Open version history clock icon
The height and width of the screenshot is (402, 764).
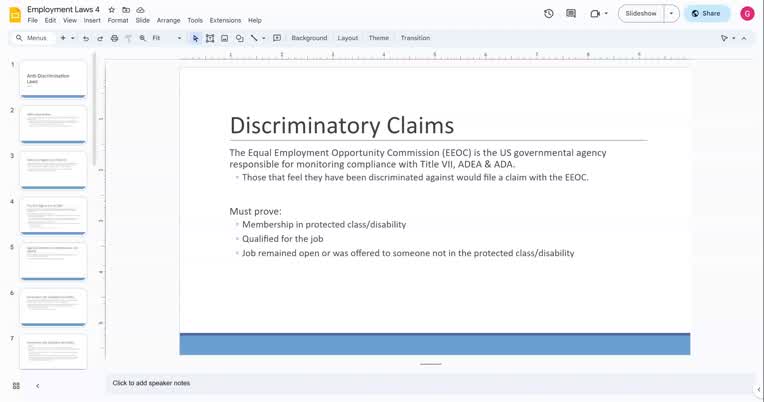coord(549,14)
